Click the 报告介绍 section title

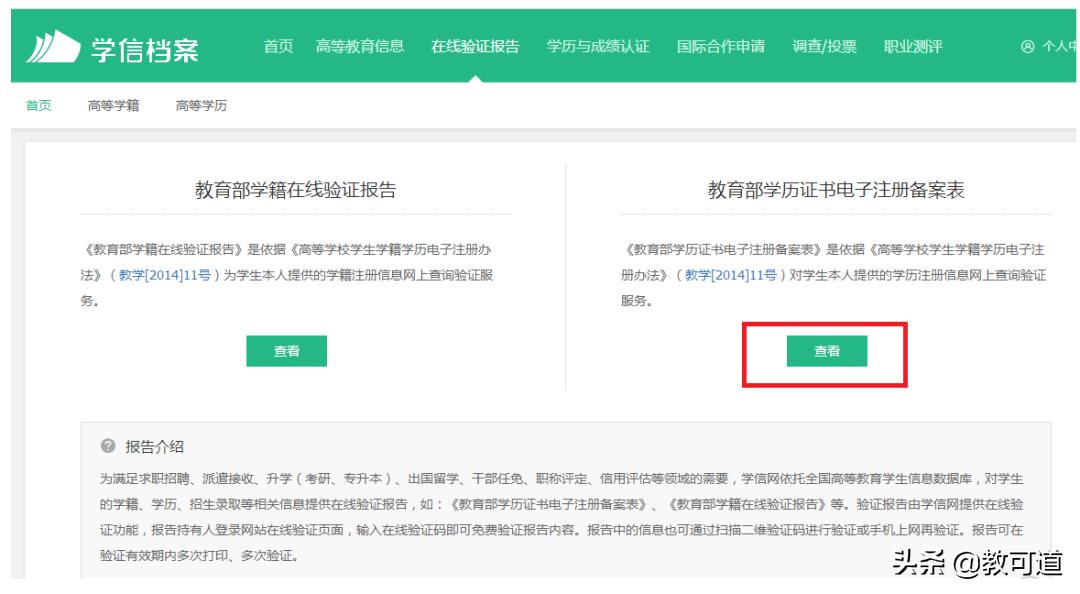click(x=155, y=446)
